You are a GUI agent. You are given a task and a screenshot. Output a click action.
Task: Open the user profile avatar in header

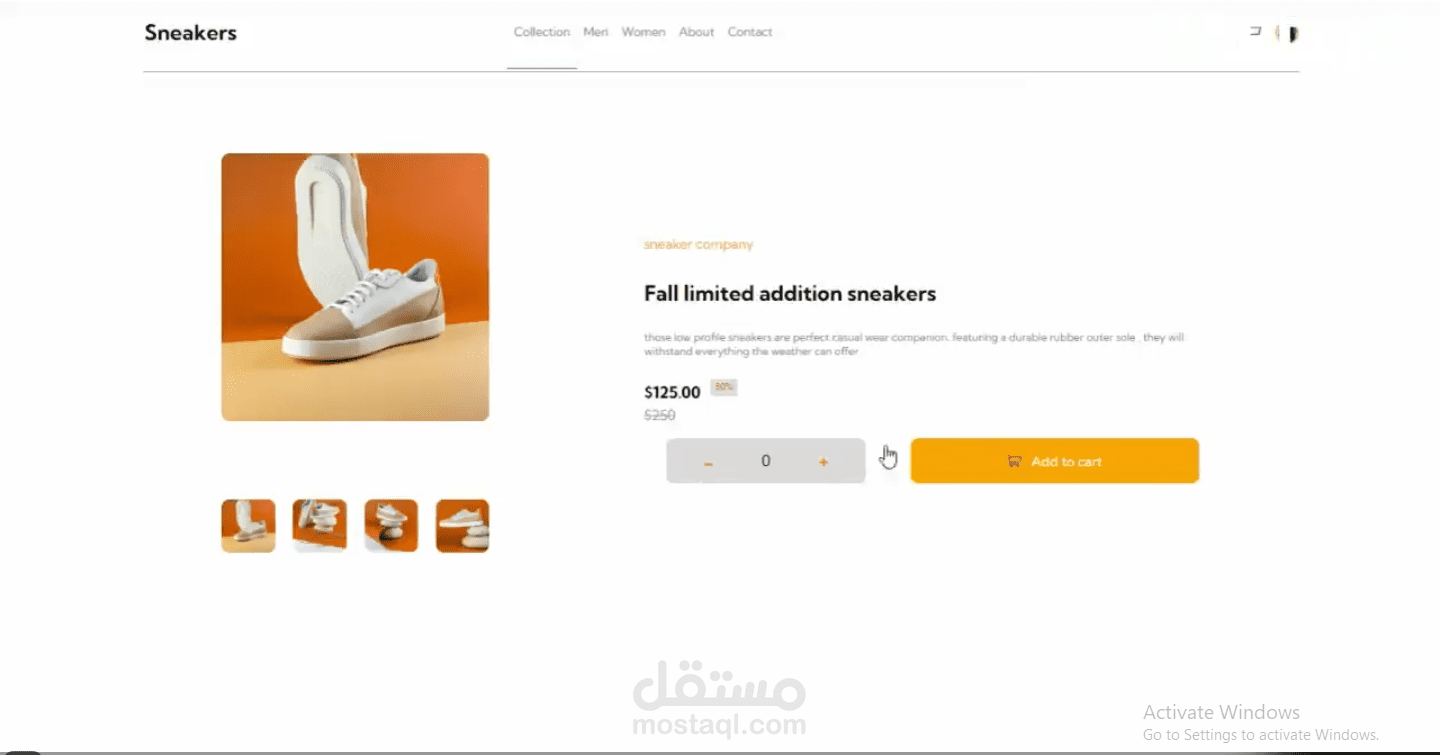pyautogui.click(x=1288, y=34)
